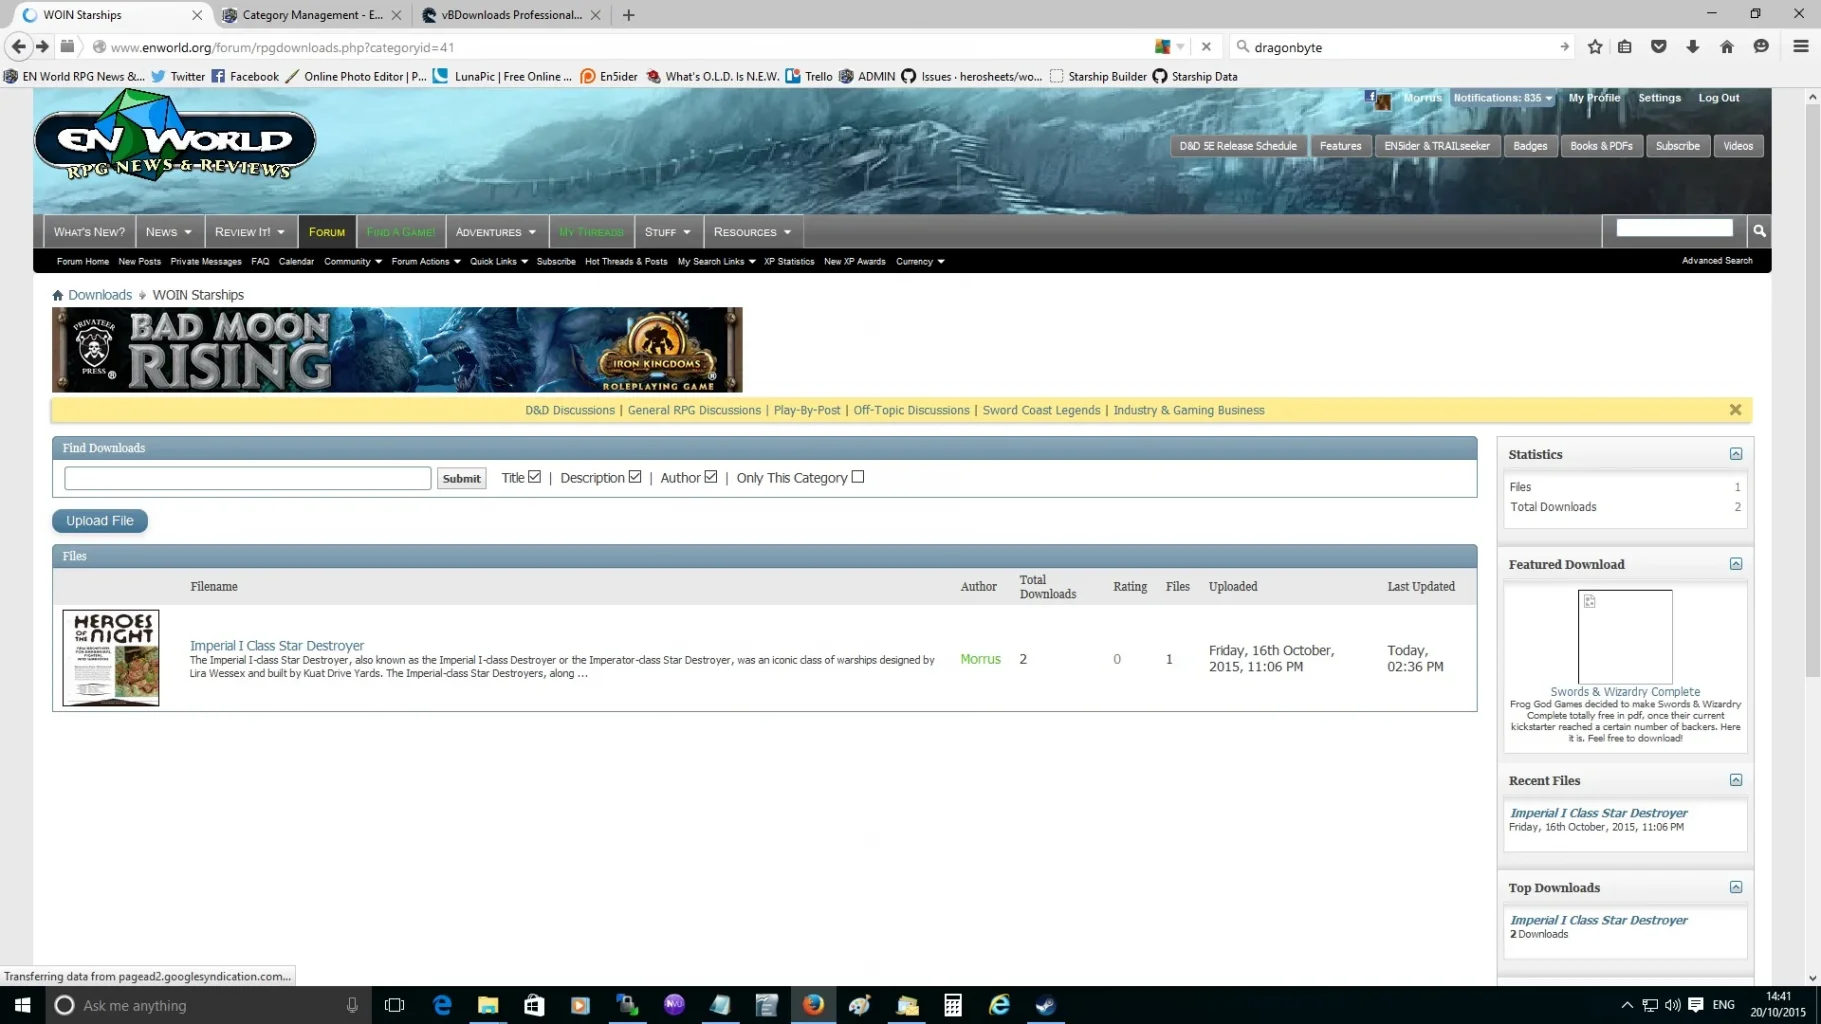This screenshot has width=1821, height=1024.
Task: Click the Firefox taskbar icon
Action: [x=814, y=1005]
